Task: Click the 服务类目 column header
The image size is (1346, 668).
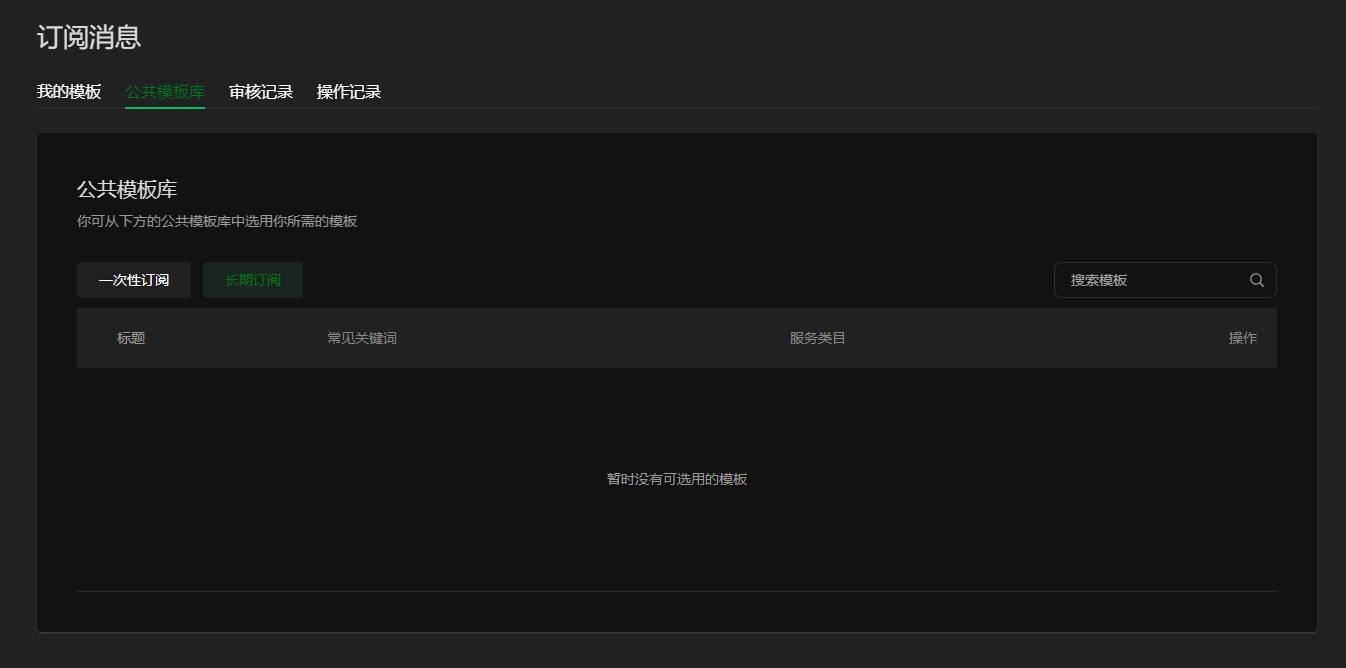Action: click(818, 338)
